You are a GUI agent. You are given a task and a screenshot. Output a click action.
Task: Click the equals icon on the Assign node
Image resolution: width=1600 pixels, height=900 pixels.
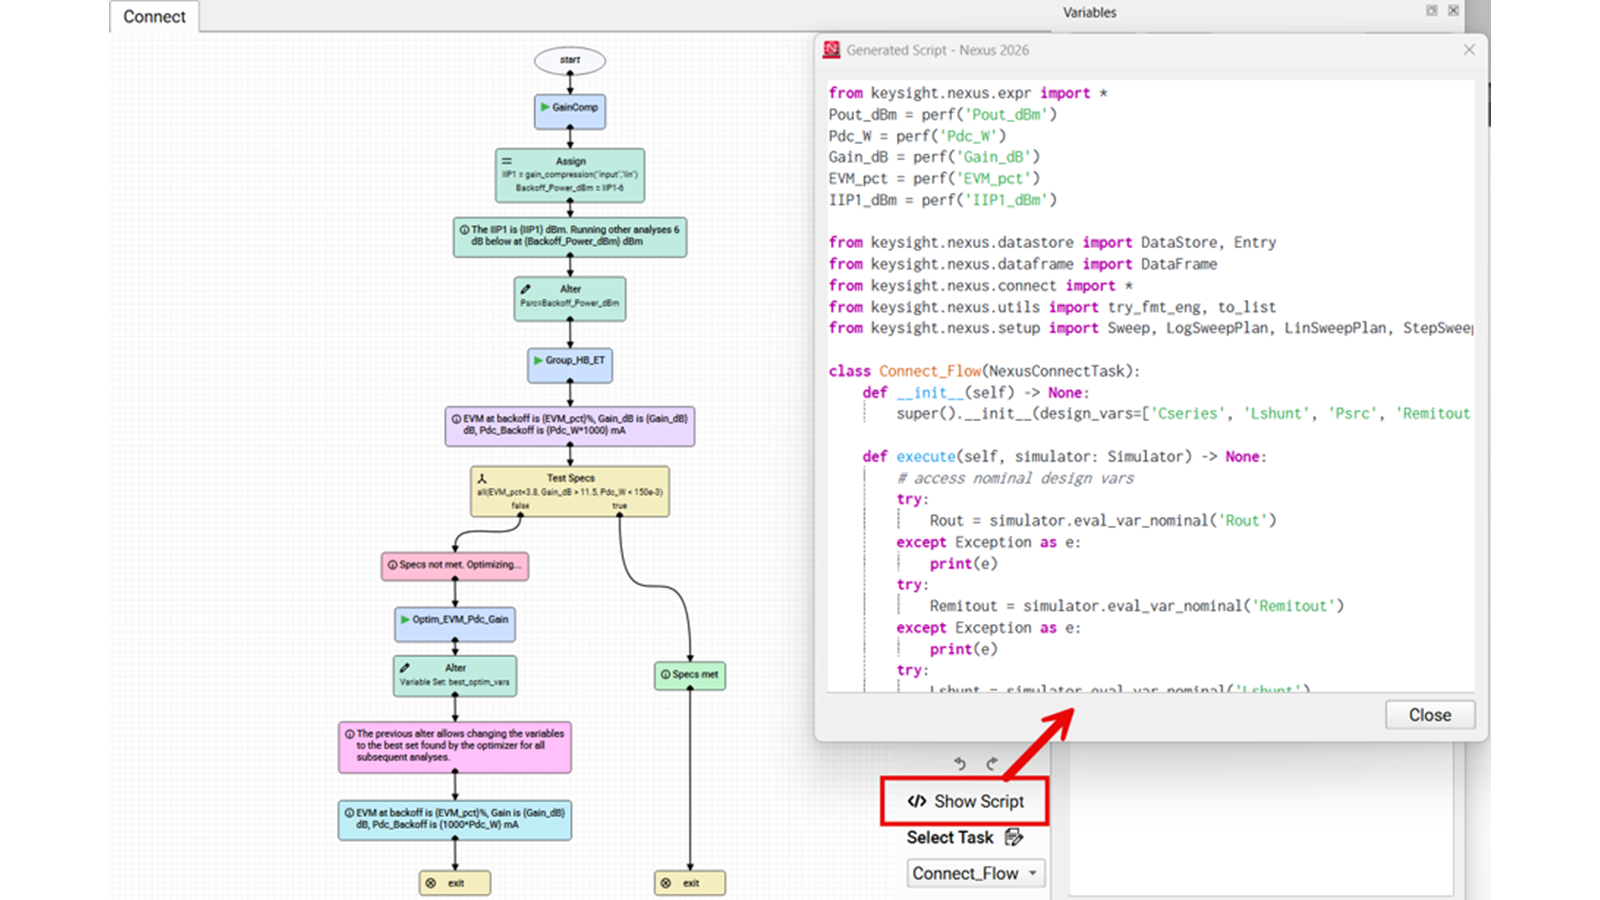click(x=507, y=161)
